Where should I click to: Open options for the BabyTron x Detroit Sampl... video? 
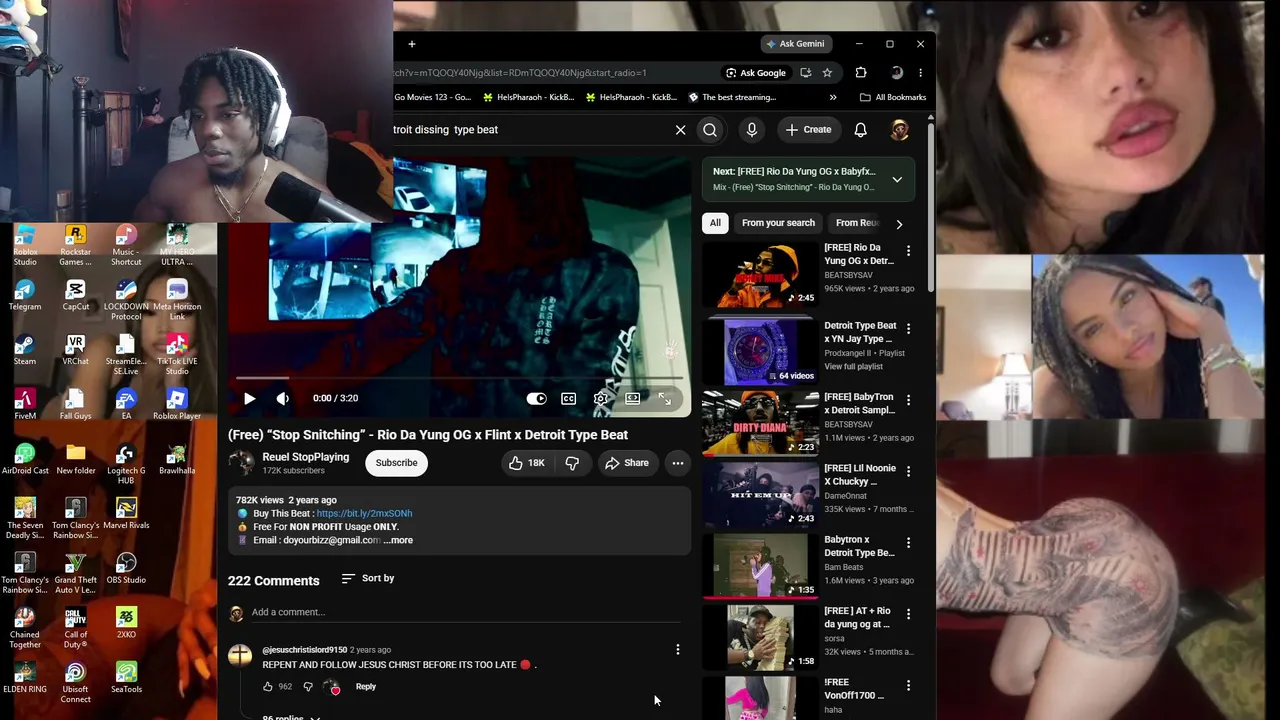[x=908, y=400]
